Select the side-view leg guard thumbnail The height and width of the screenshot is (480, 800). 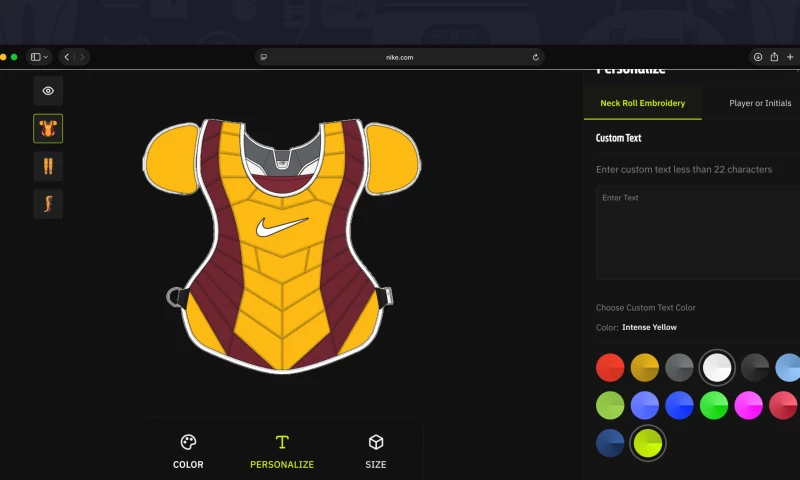[48, 204]
